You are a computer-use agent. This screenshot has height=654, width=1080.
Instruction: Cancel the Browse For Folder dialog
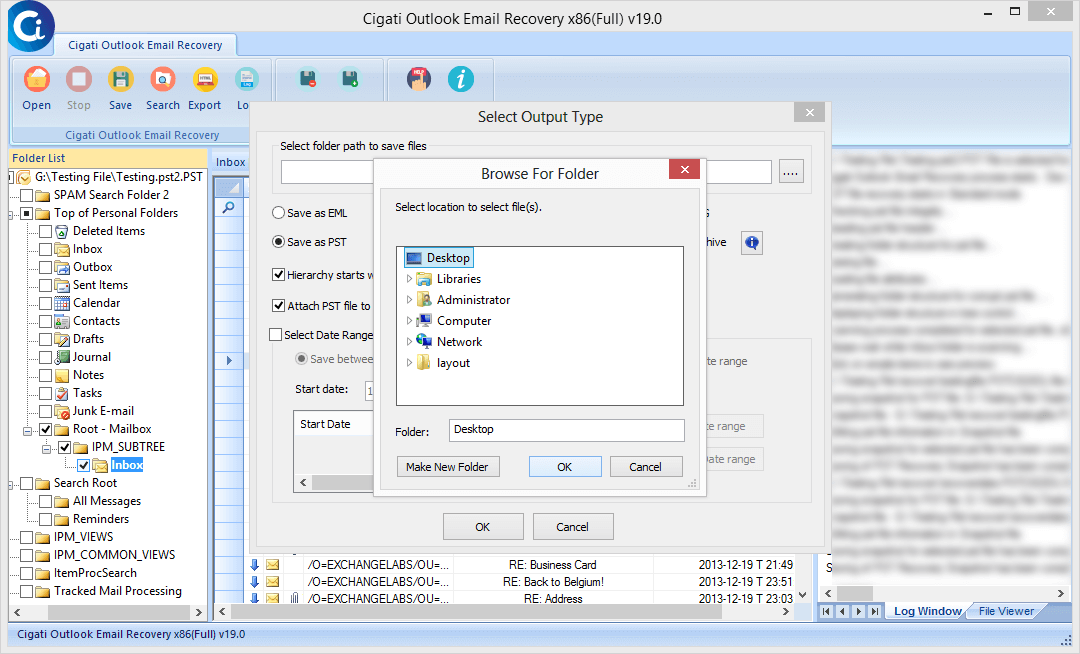(x=645, y=467)
